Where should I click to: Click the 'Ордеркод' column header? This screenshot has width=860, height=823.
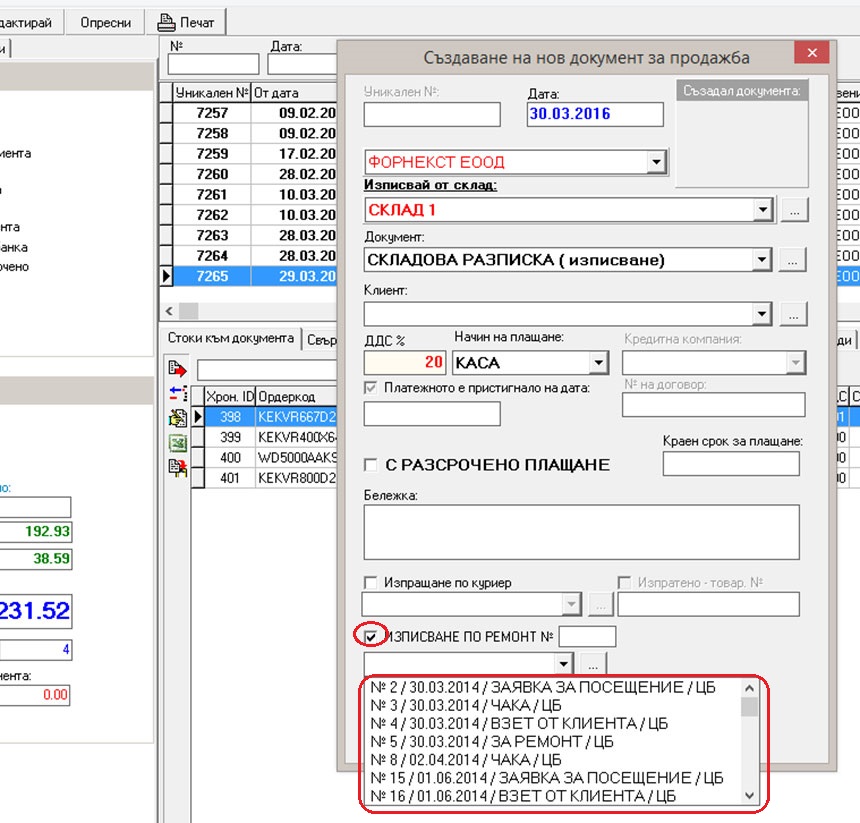click(296, 396)
